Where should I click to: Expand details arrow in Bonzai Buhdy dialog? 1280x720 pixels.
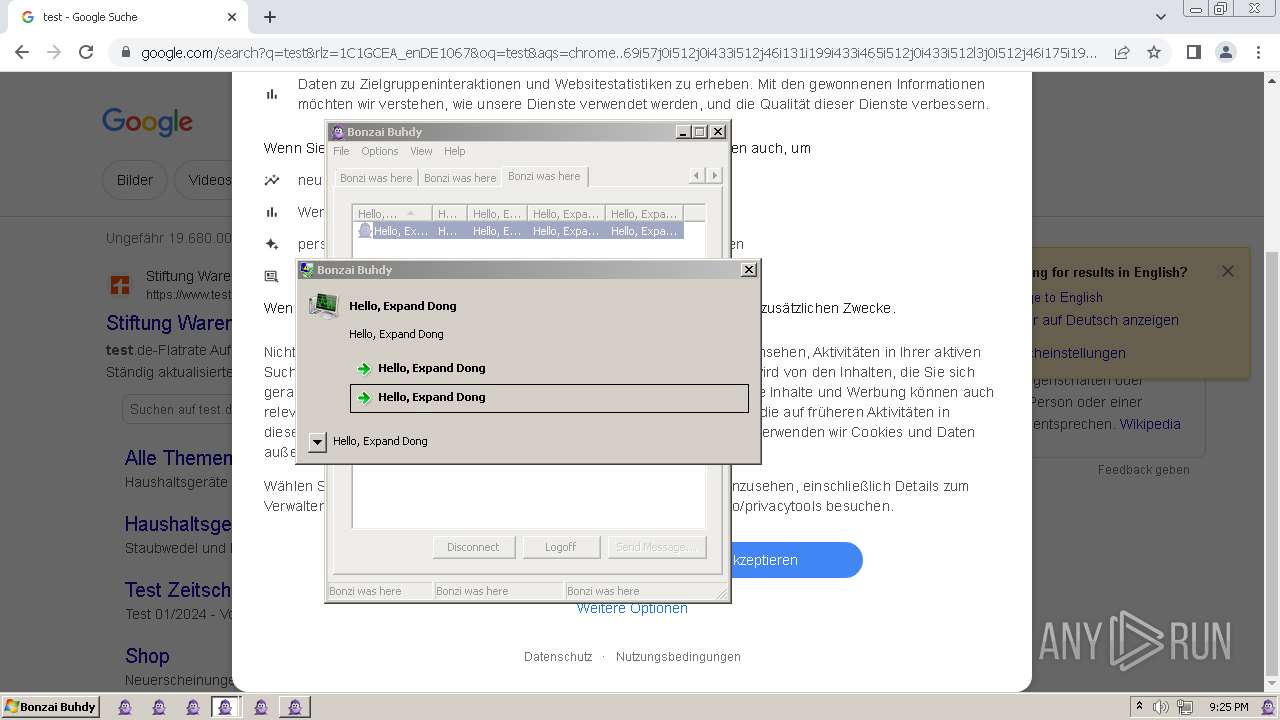point(317,441)
